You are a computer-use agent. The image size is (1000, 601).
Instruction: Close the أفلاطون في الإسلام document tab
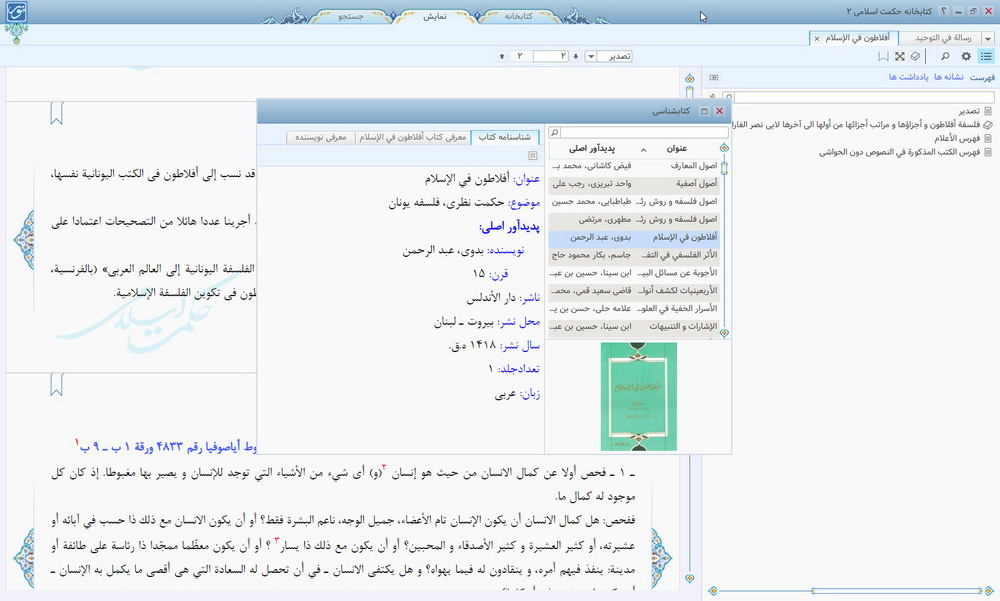[816, 39]
